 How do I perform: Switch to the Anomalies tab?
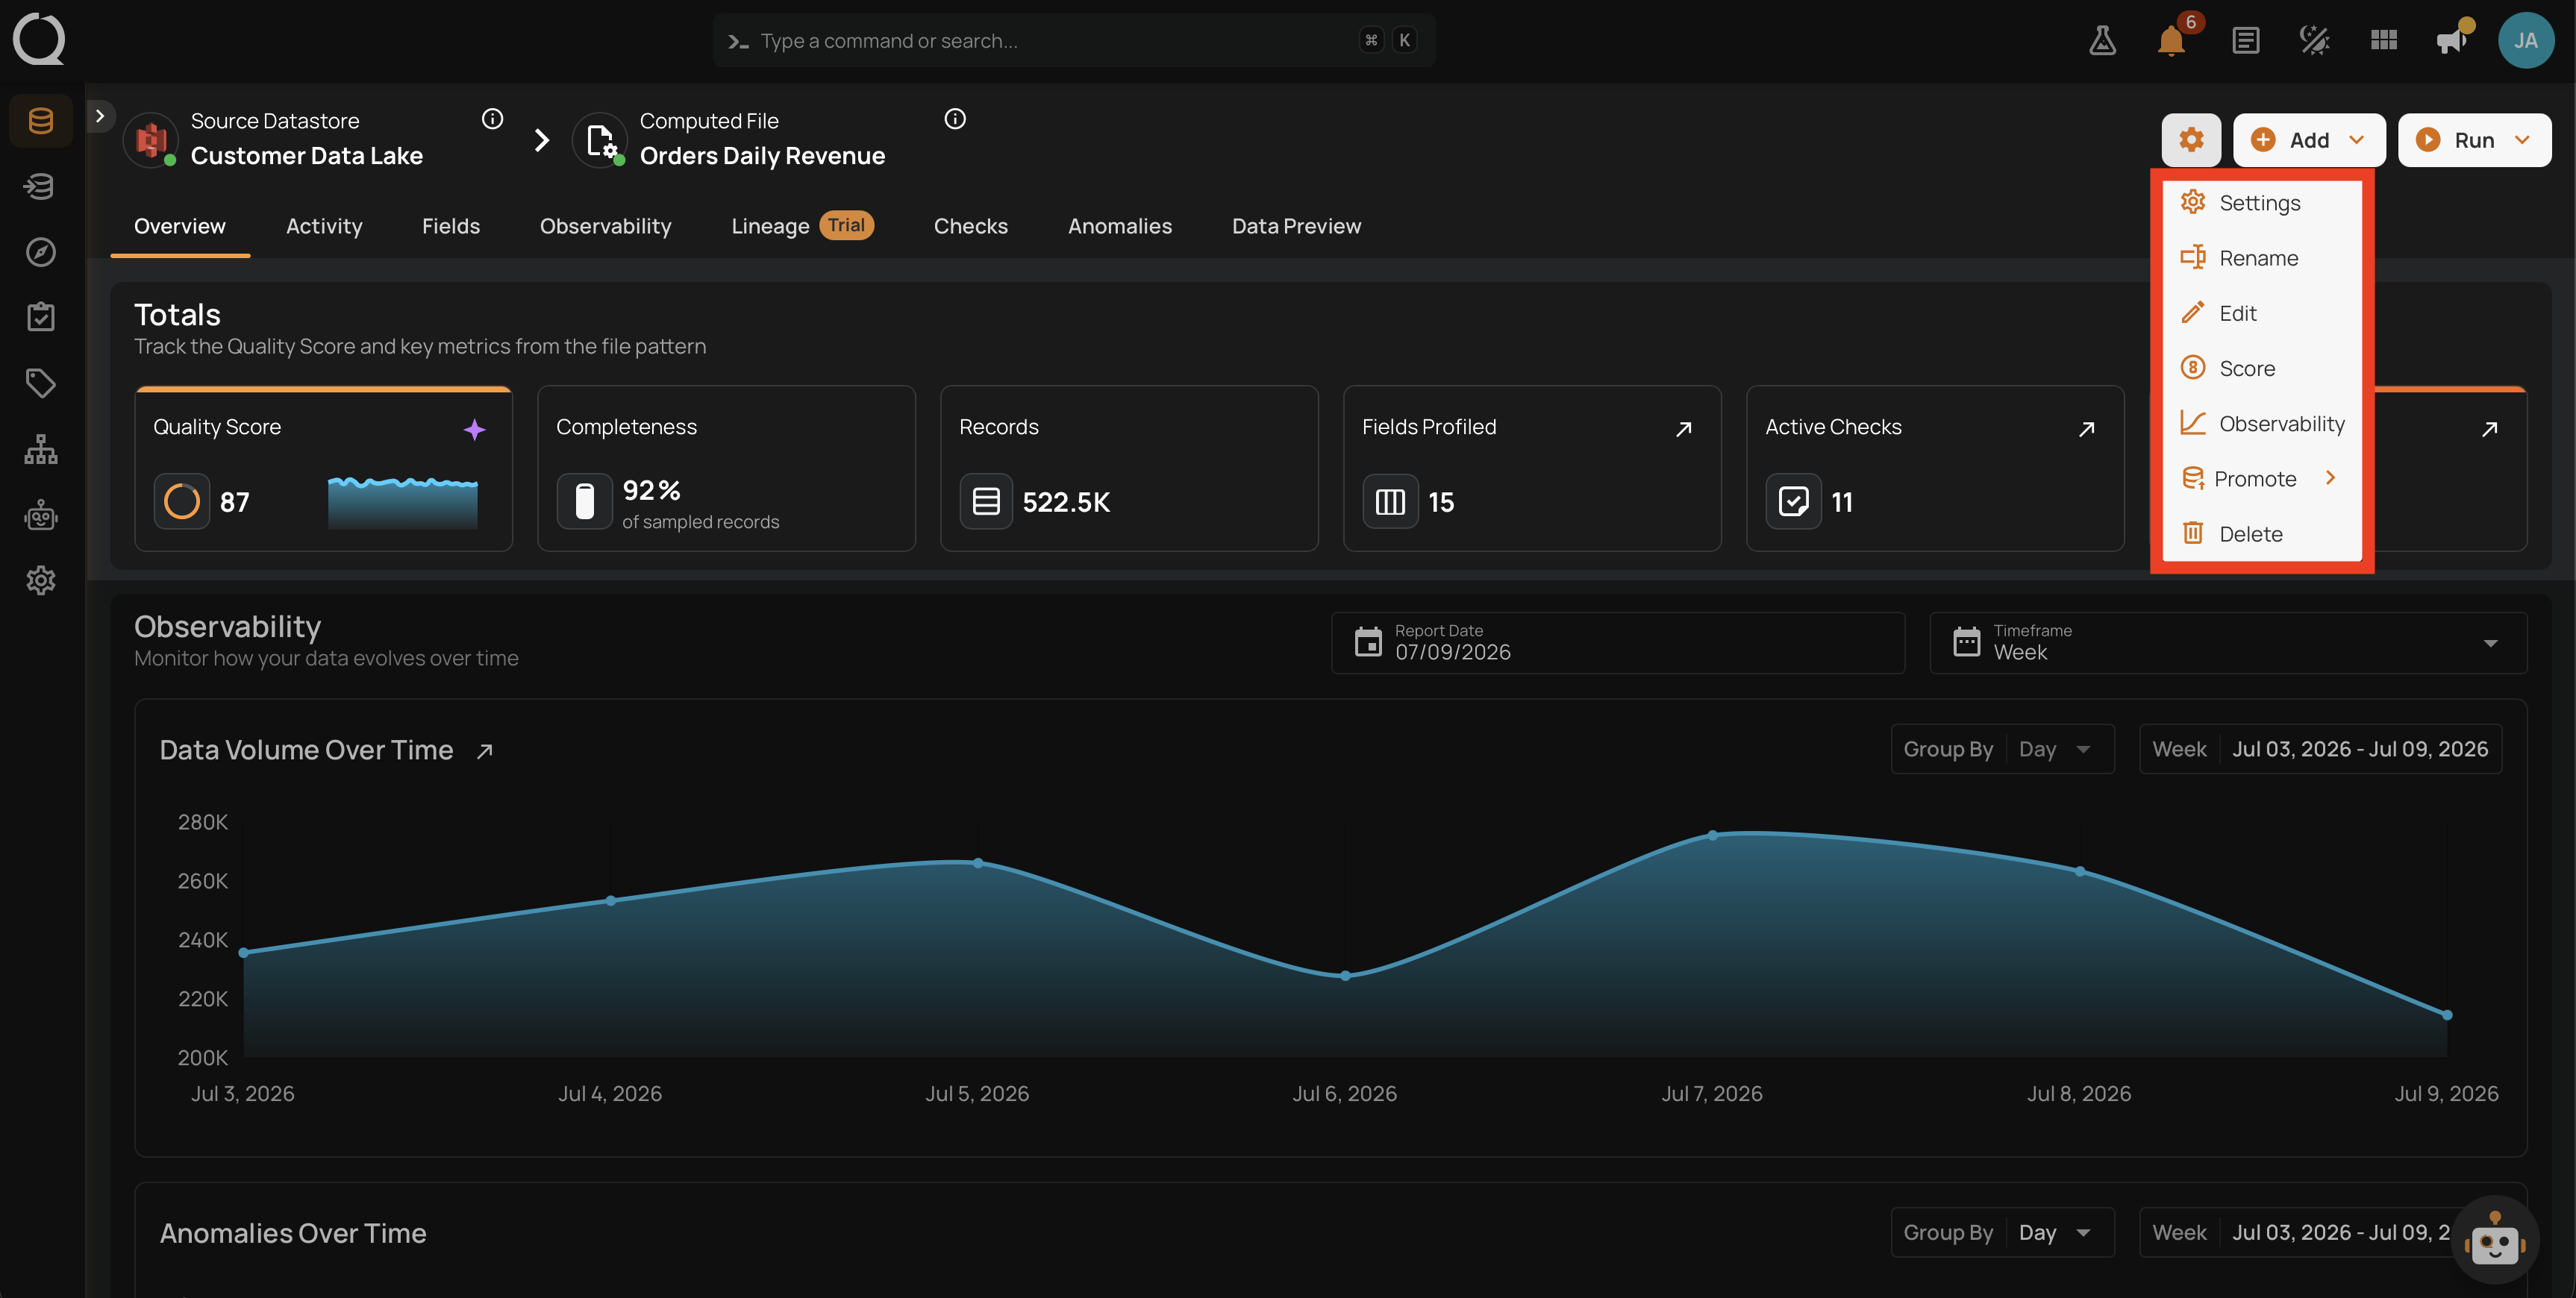1119,226
